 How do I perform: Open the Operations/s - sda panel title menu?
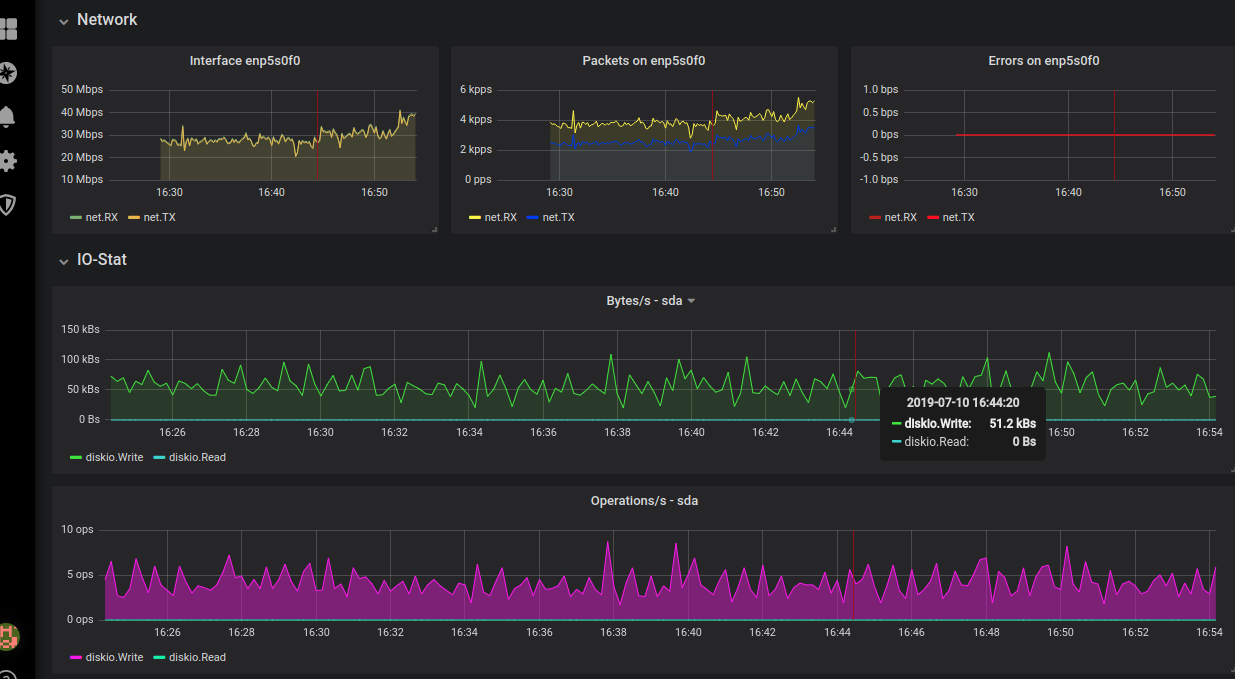[x=644, y=500]
